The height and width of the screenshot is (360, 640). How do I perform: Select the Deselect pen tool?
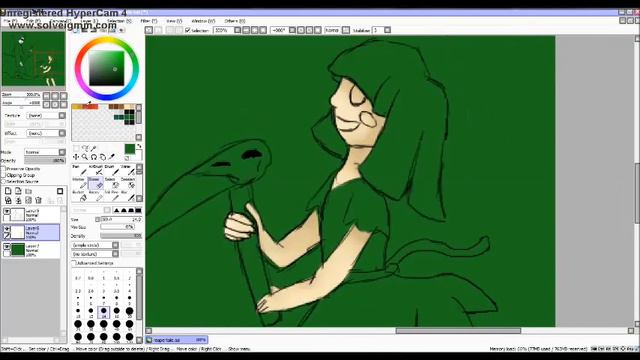pyautogui.click(x=128, y=183)
